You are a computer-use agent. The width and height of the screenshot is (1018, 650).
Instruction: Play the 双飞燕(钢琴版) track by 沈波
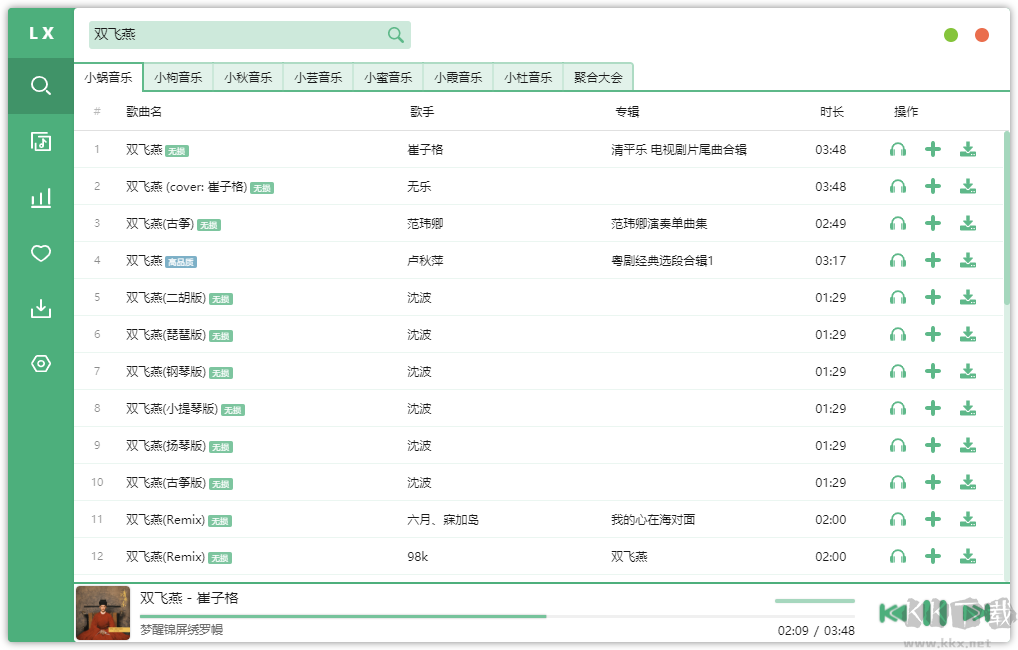pyautogui.click(x=898, y=371)
